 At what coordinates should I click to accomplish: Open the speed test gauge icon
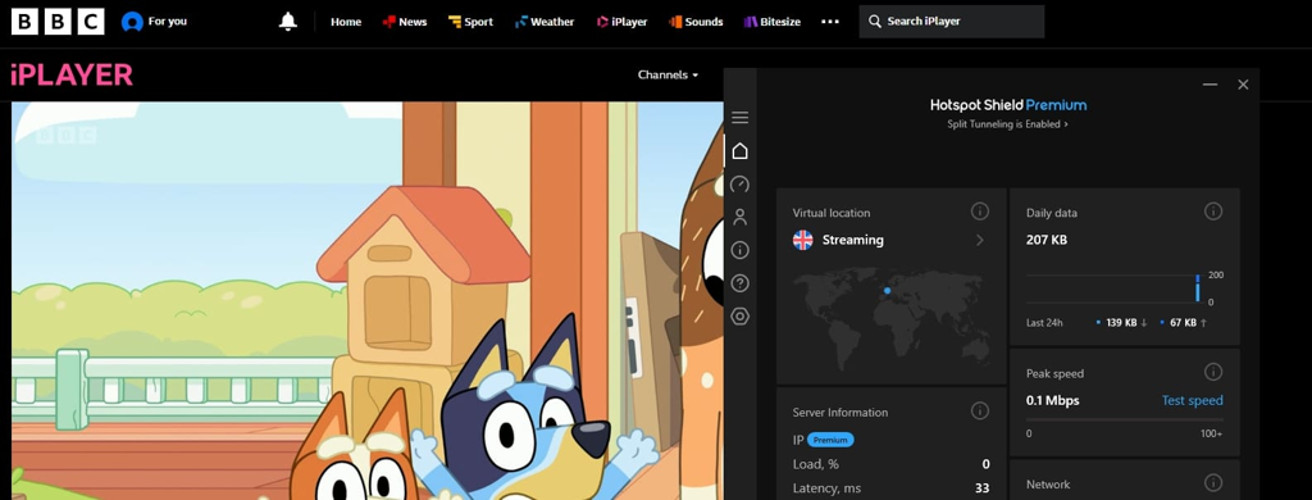pos(740,184)
